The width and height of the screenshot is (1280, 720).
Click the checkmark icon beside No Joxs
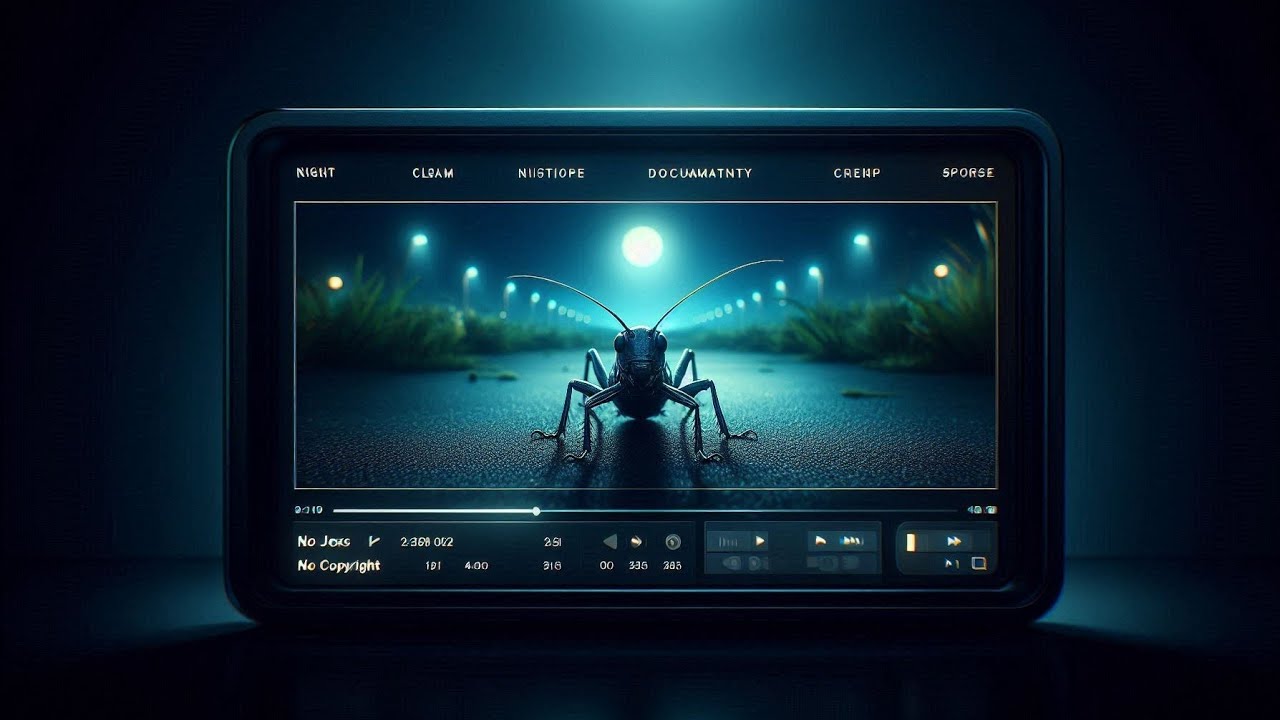click(374, 541)
